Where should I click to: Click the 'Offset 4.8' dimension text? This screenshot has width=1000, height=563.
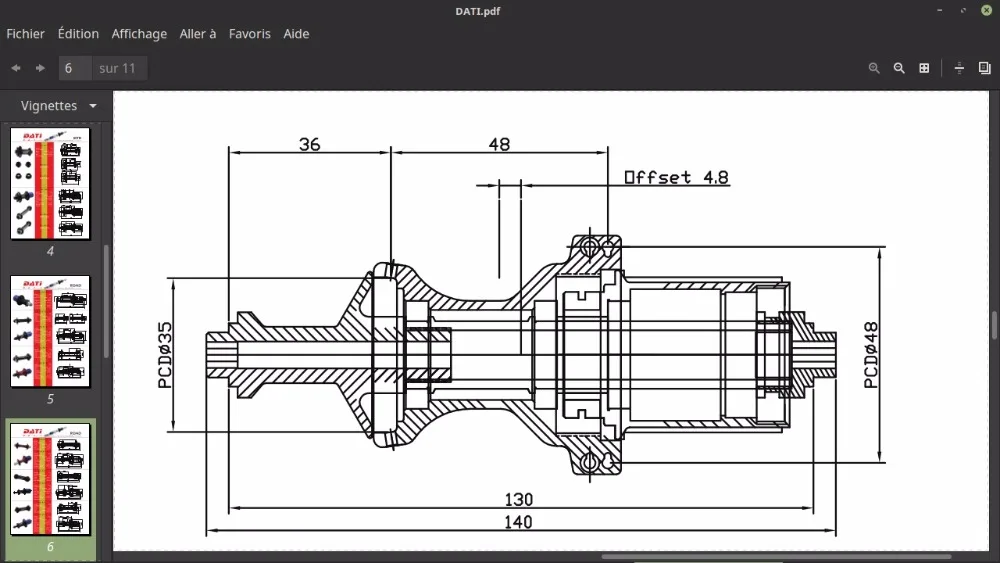coord(677,177)
